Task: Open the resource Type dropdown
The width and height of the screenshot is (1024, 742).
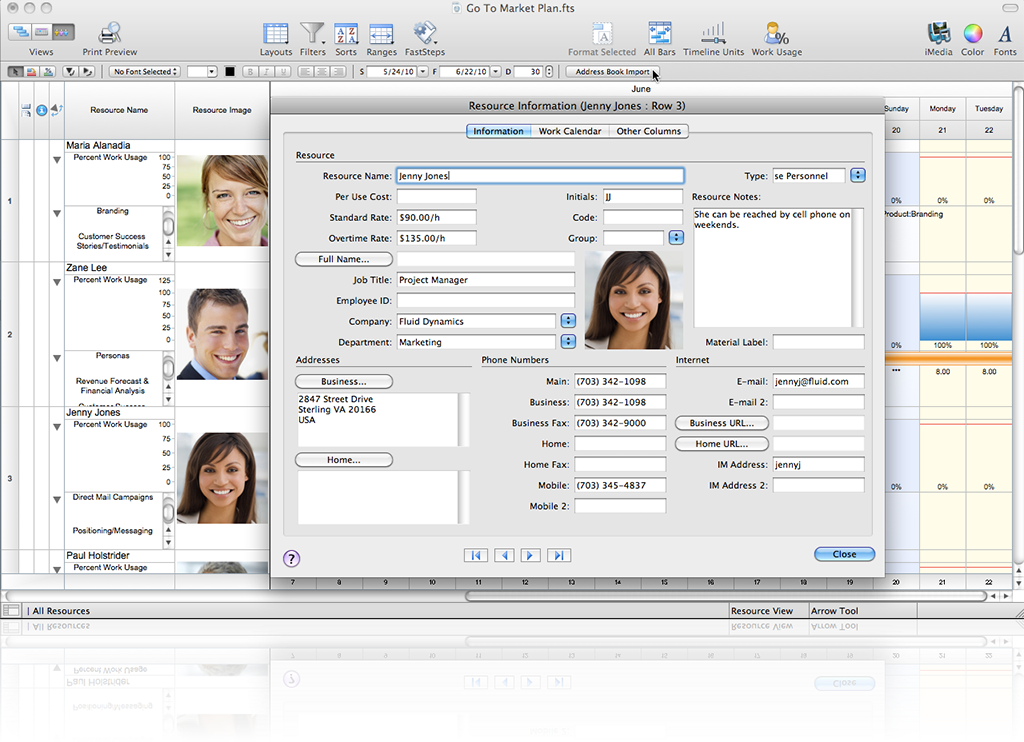Action: 857,175
